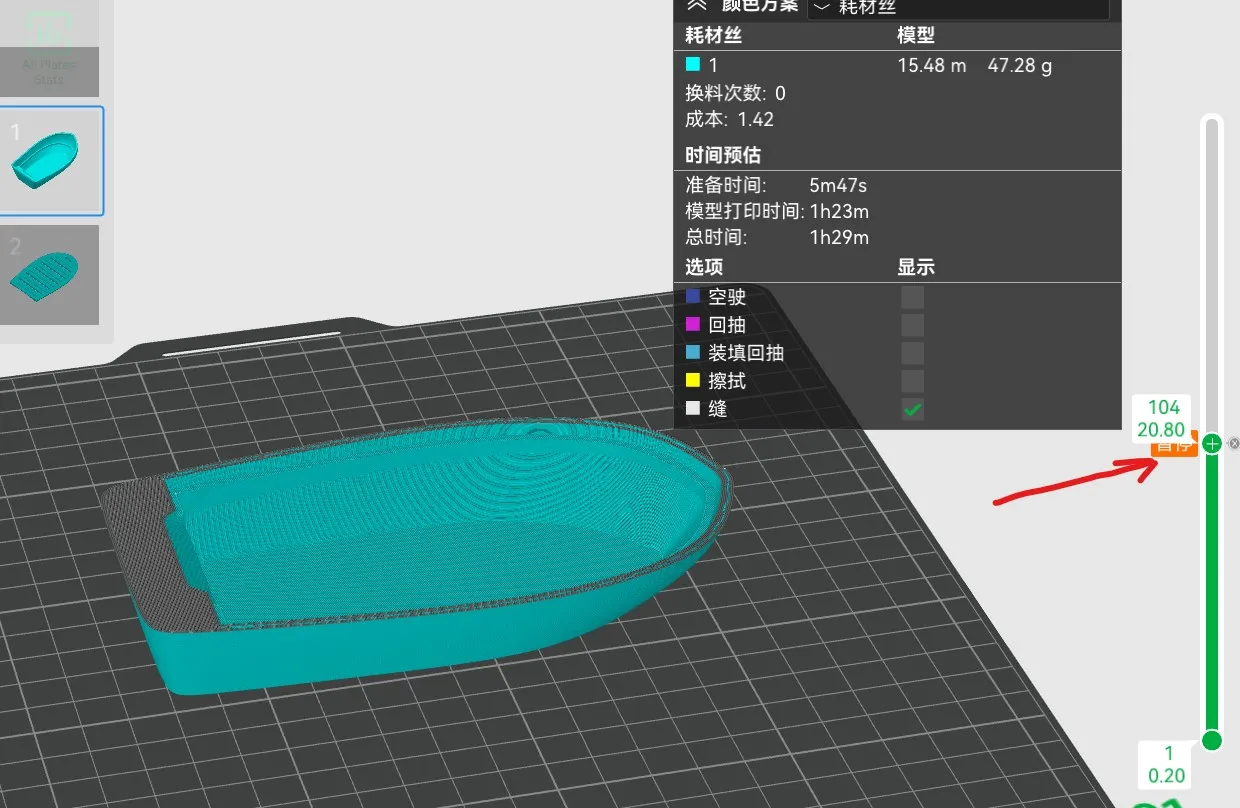Click the 104 / 20.80 layer height label

point(1163,419)
